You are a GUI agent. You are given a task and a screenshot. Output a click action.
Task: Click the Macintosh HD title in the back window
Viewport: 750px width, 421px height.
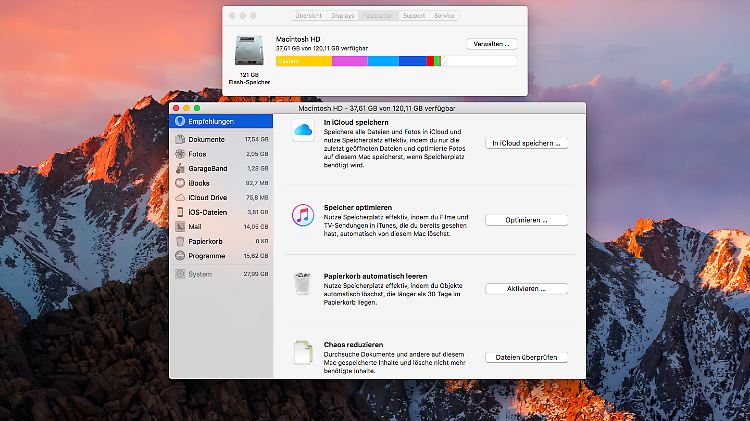298,39
